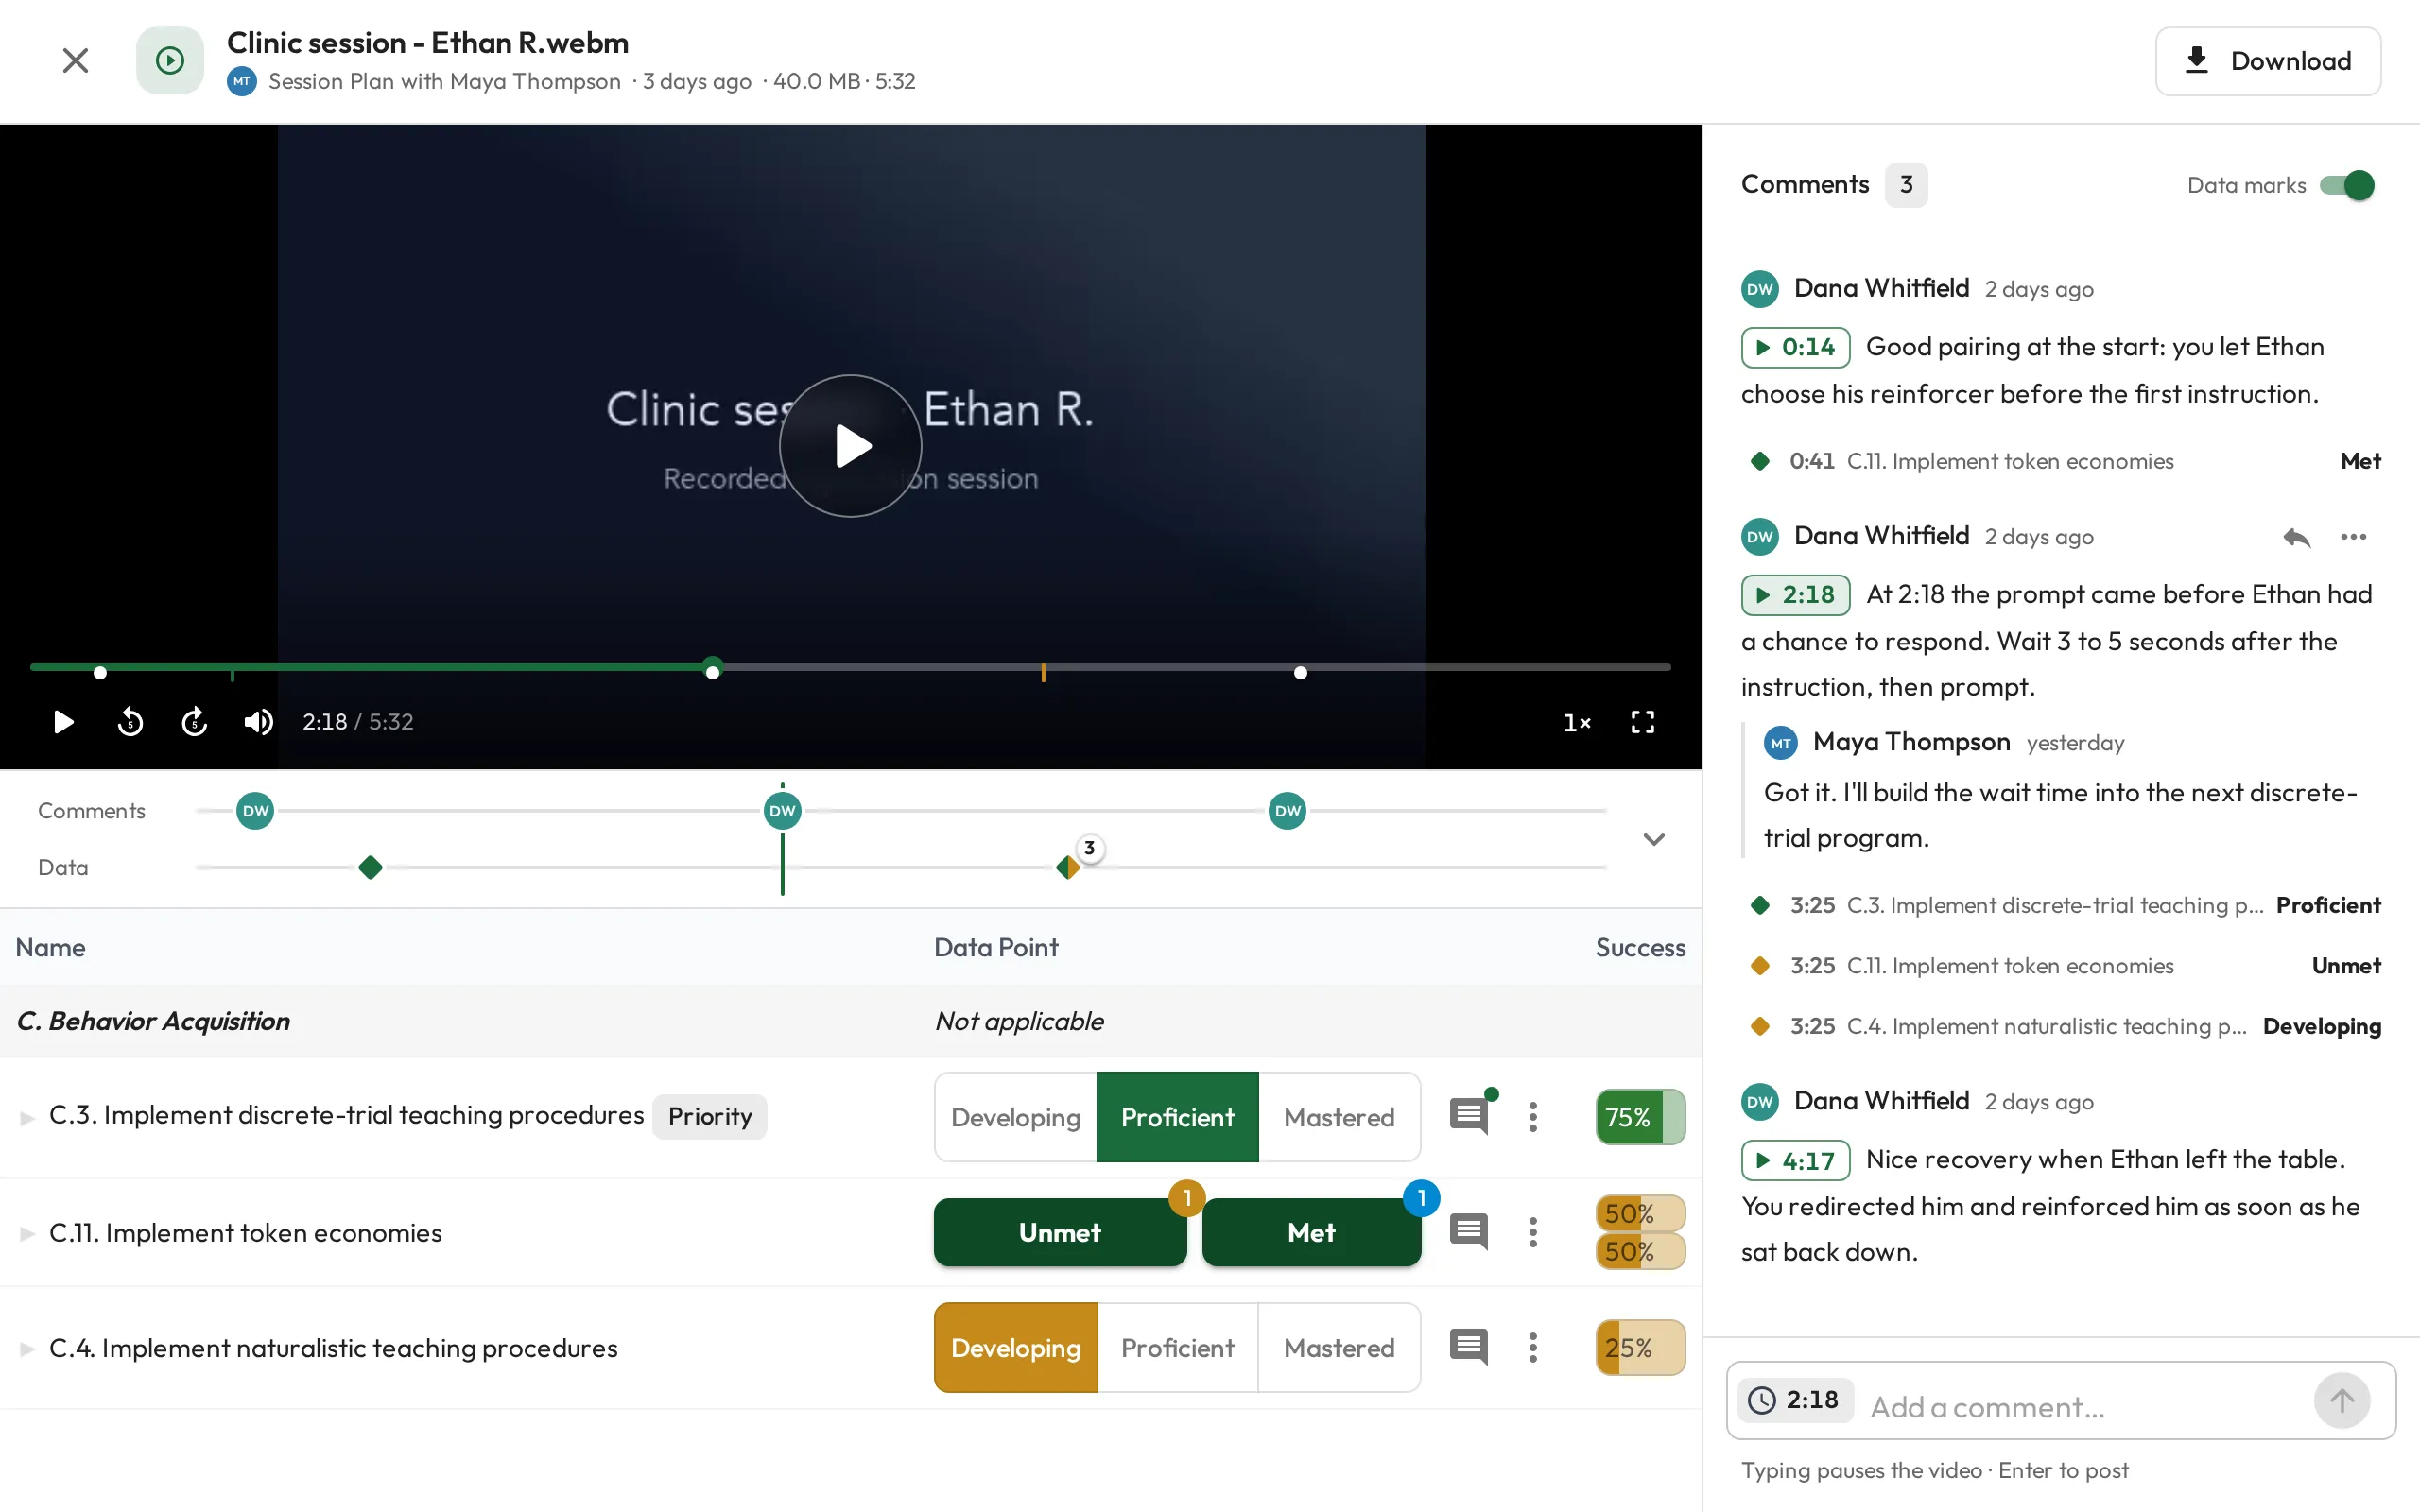The image size is (2420, 1512).
Task: Click the first white comment dot on progress bar
Action: (100, 673)
